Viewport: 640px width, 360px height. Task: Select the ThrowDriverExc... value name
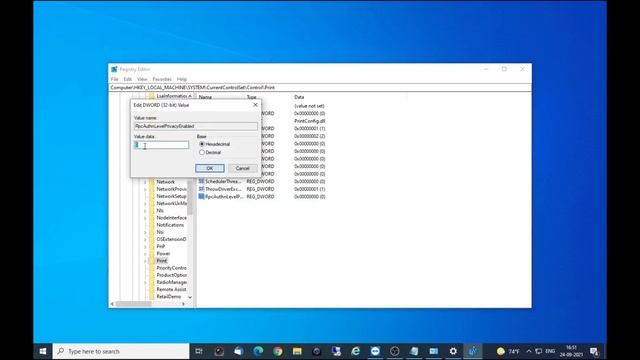tap(223, 189)
